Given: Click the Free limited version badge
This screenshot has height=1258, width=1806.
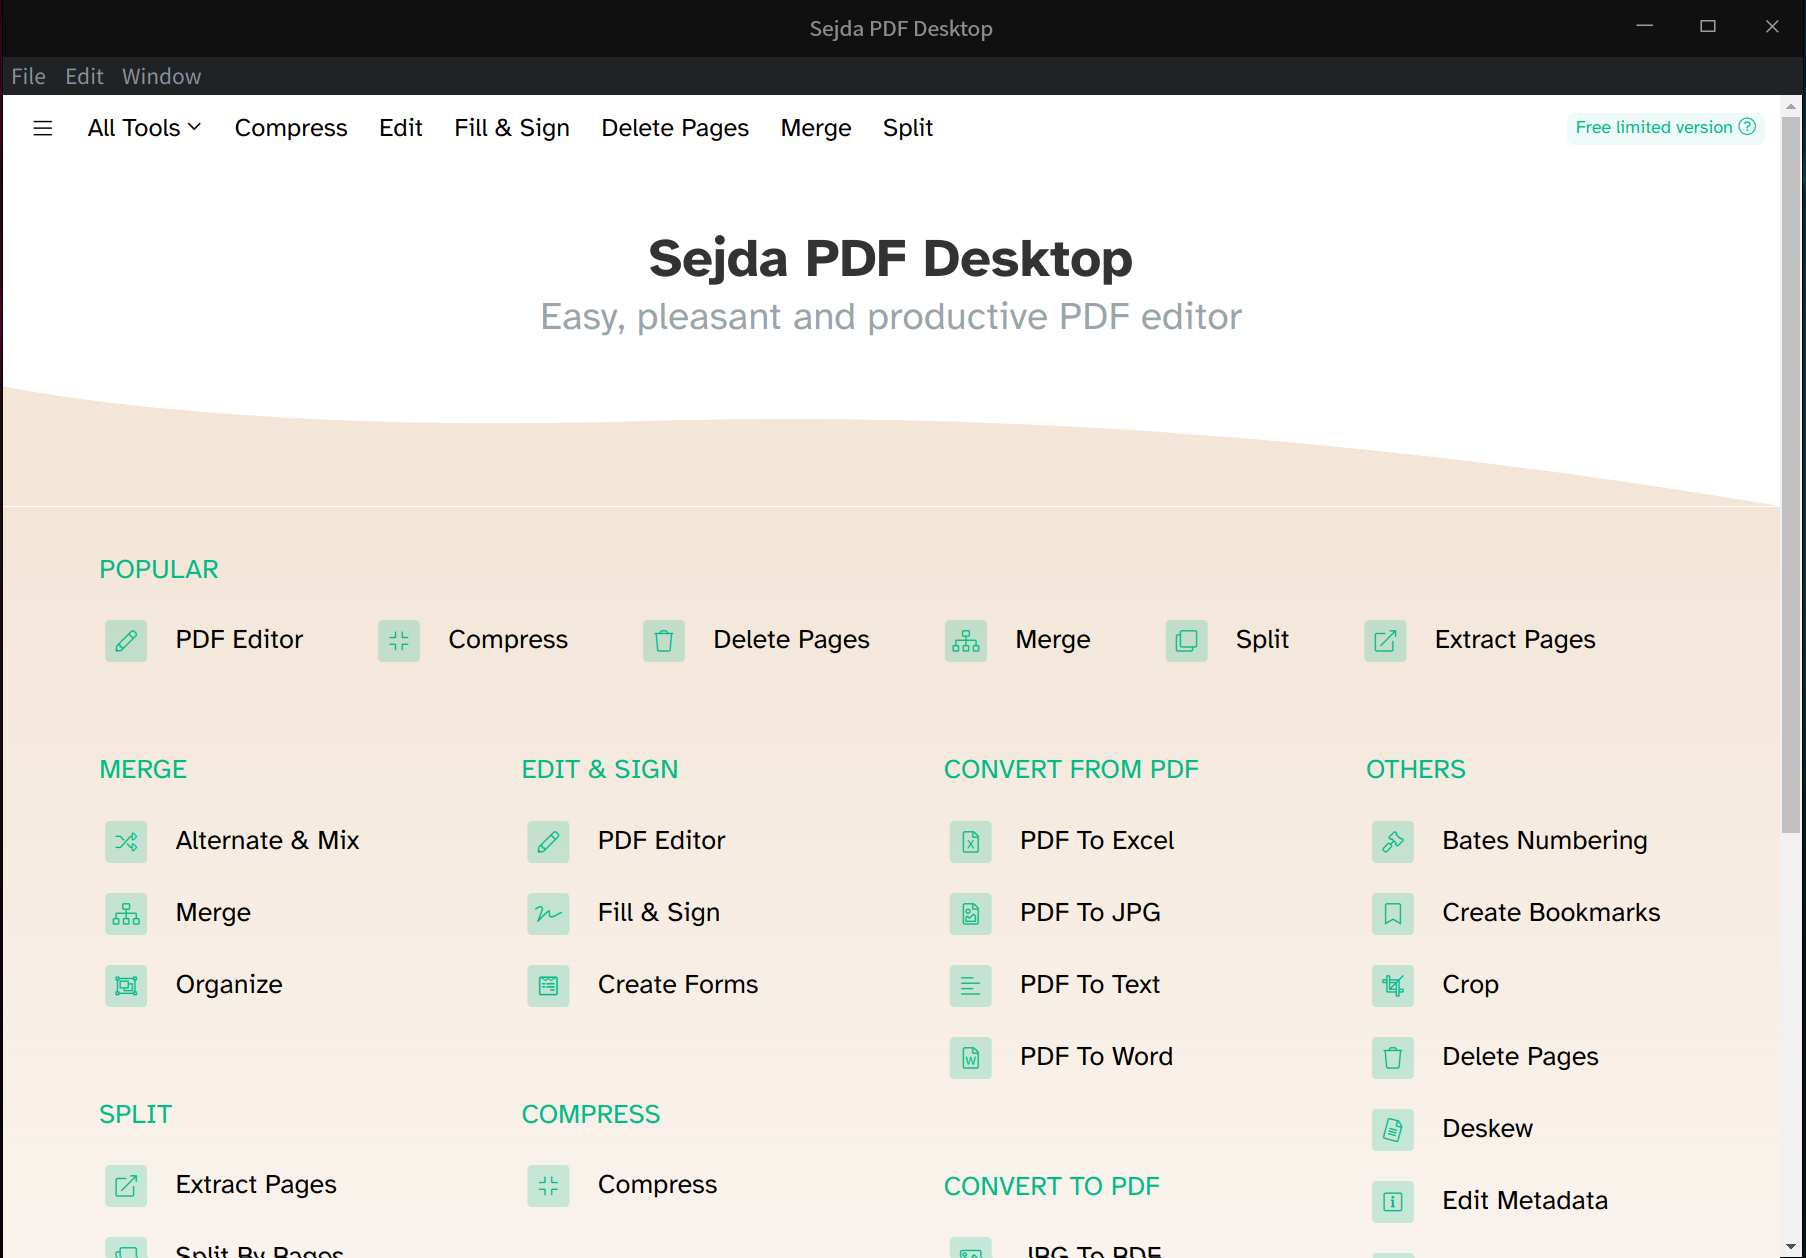Looking at the screenshot, I should 1664,127.
